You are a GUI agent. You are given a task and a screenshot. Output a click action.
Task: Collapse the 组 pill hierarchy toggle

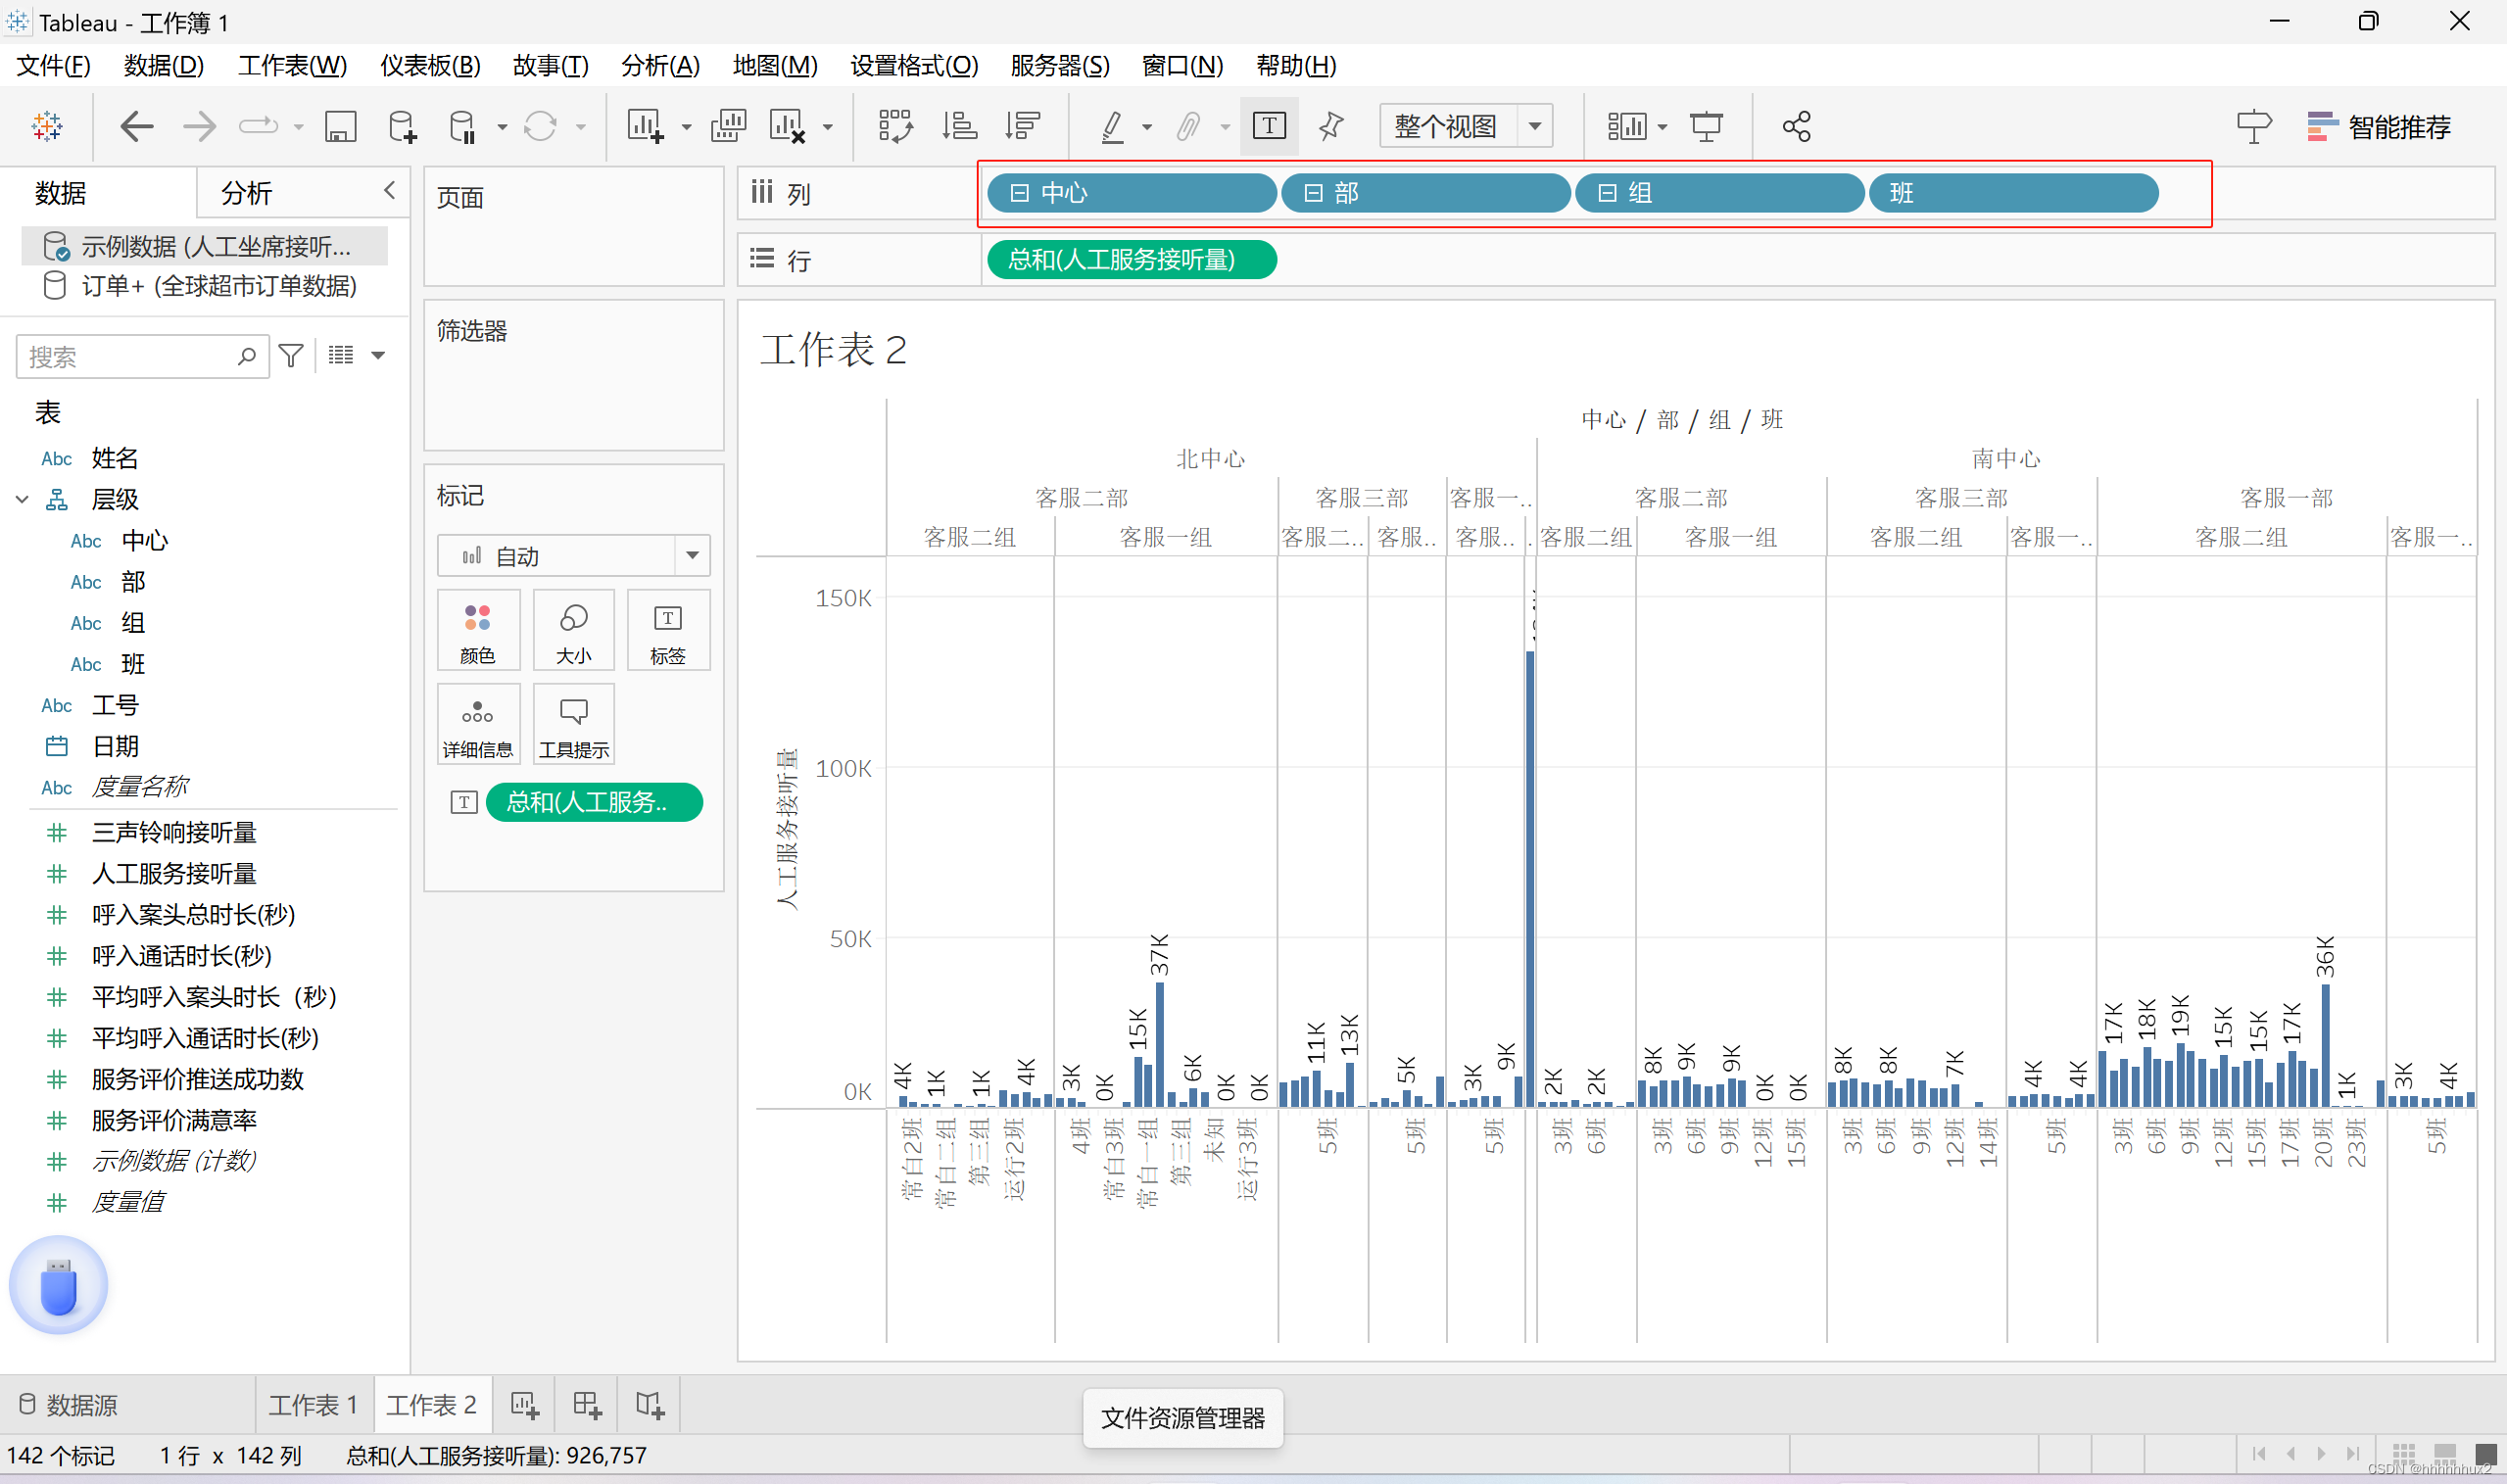pyautogui.click(x=1607, y=193)
